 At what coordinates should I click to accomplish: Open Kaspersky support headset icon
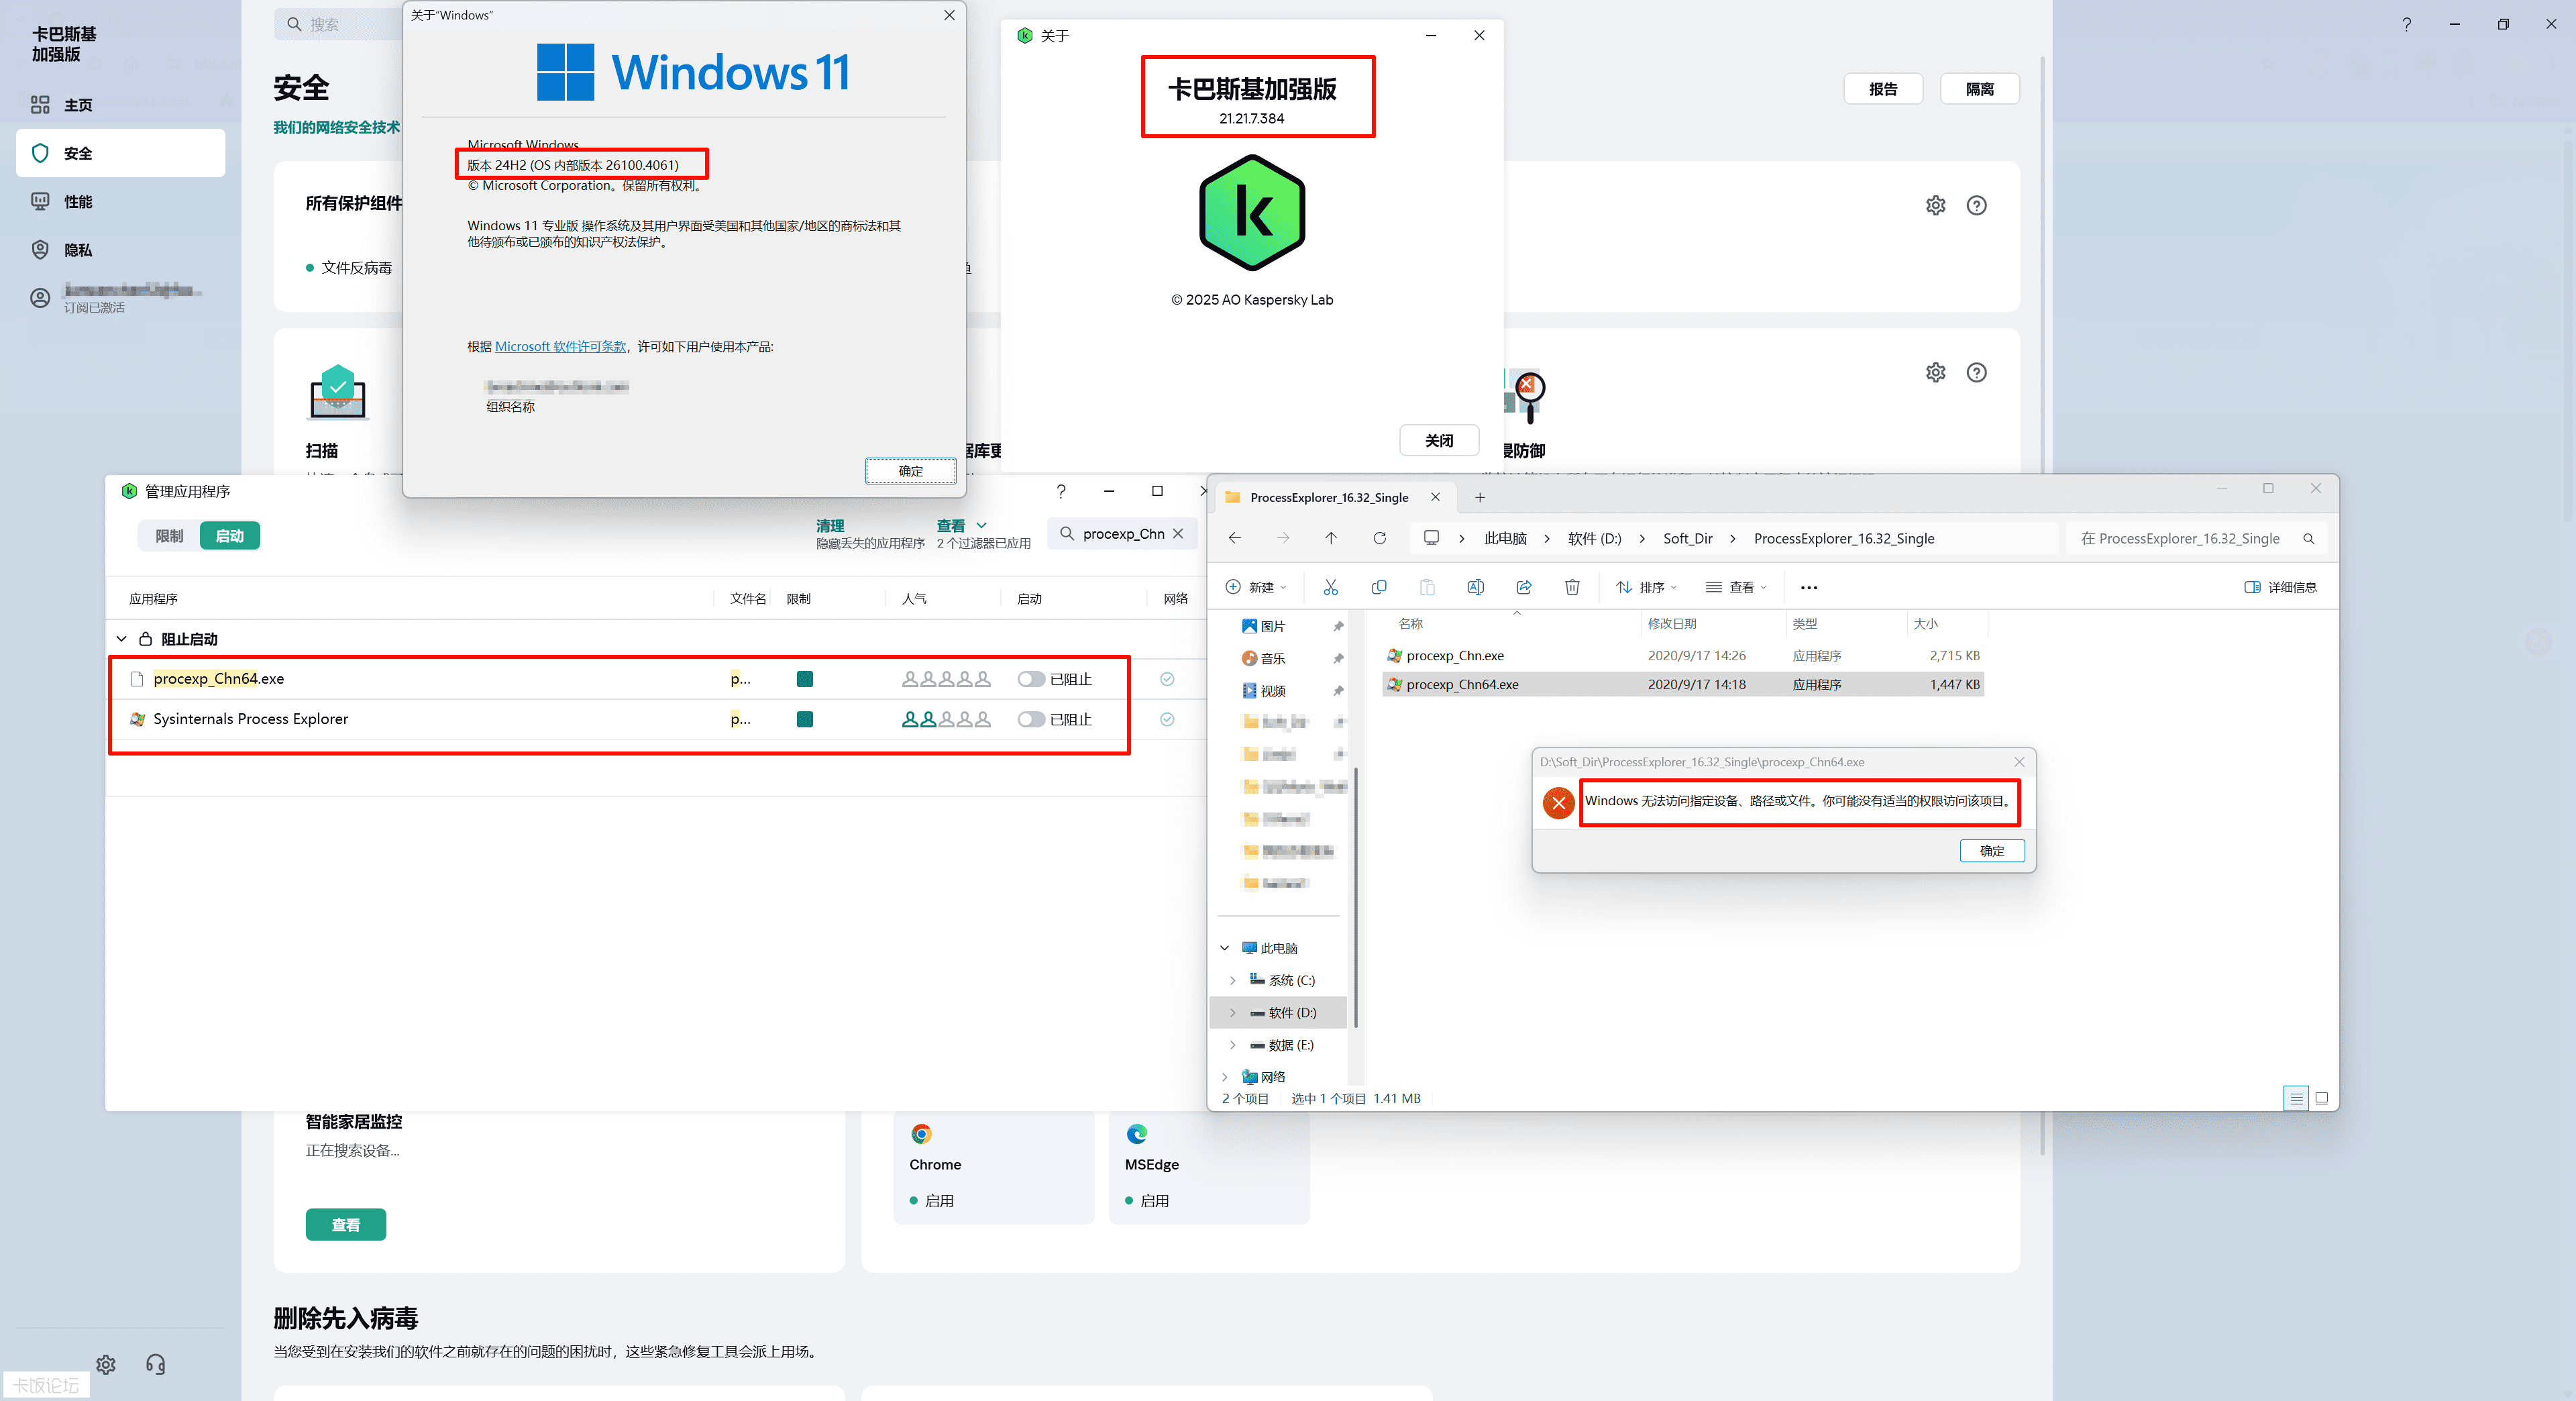click(x=155, y=1364)
